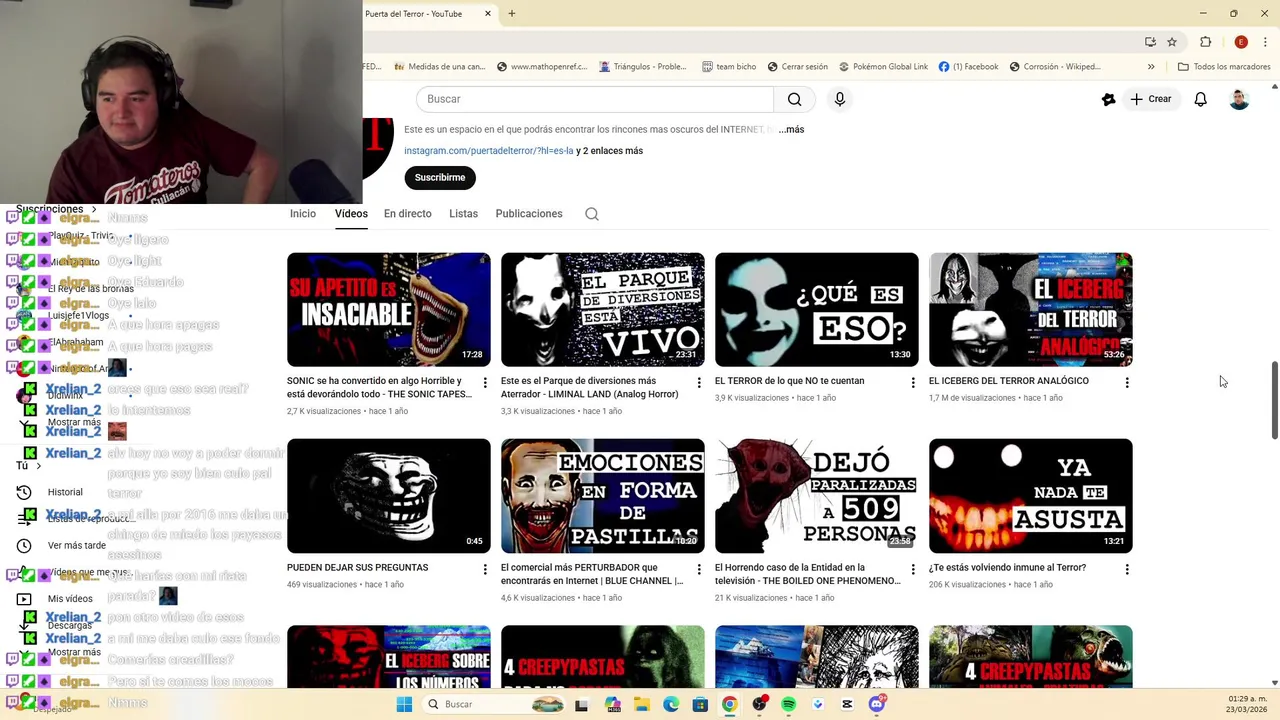Play the ¿QUÉ ES ESO? thumbnail

pyautogui.click(x=817, y=310)
